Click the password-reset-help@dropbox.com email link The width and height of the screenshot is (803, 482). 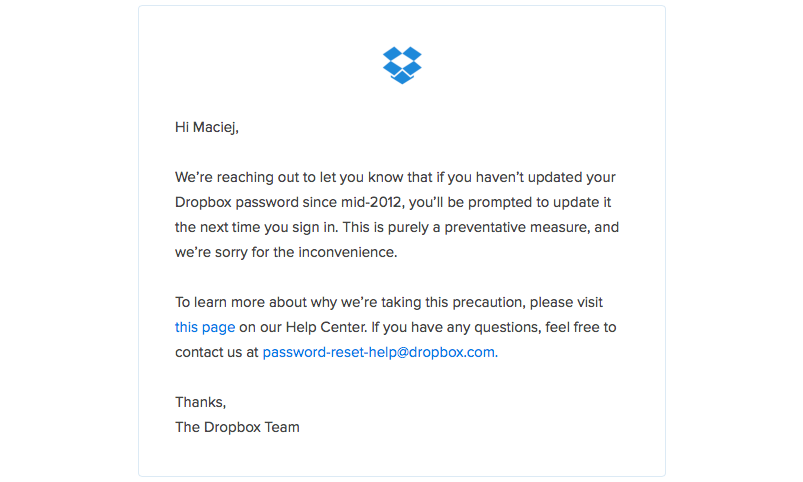click(x=378, y=352)
